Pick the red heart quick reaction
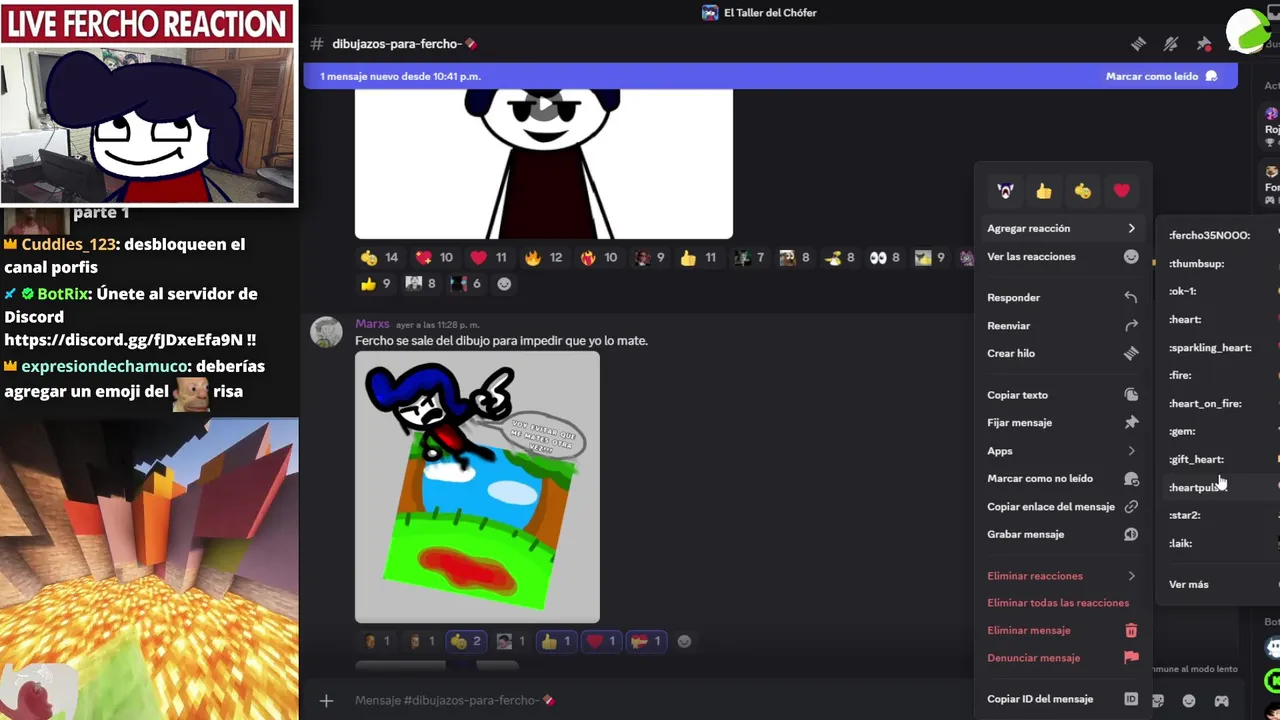1280x720 pixels. coord(1122,190)
